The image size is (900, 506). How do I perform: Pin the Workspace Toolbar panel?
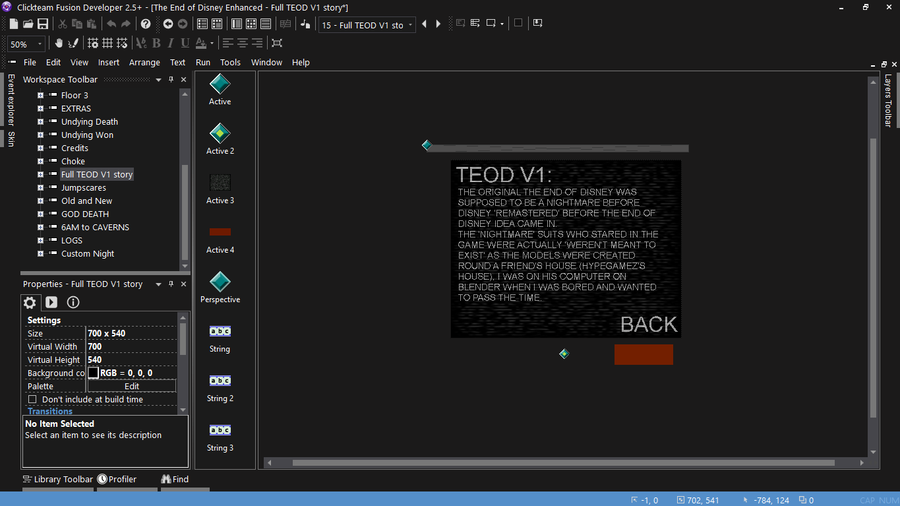point(171,80)
